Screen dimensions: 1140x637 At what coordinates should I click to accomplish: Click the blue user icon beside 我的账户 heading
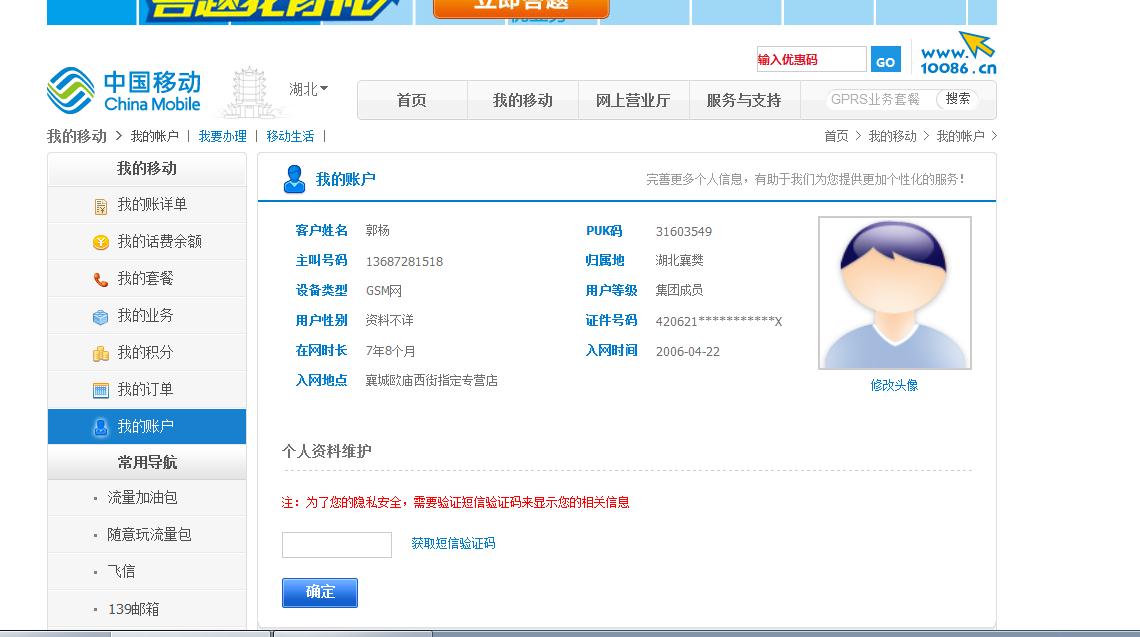294,179
